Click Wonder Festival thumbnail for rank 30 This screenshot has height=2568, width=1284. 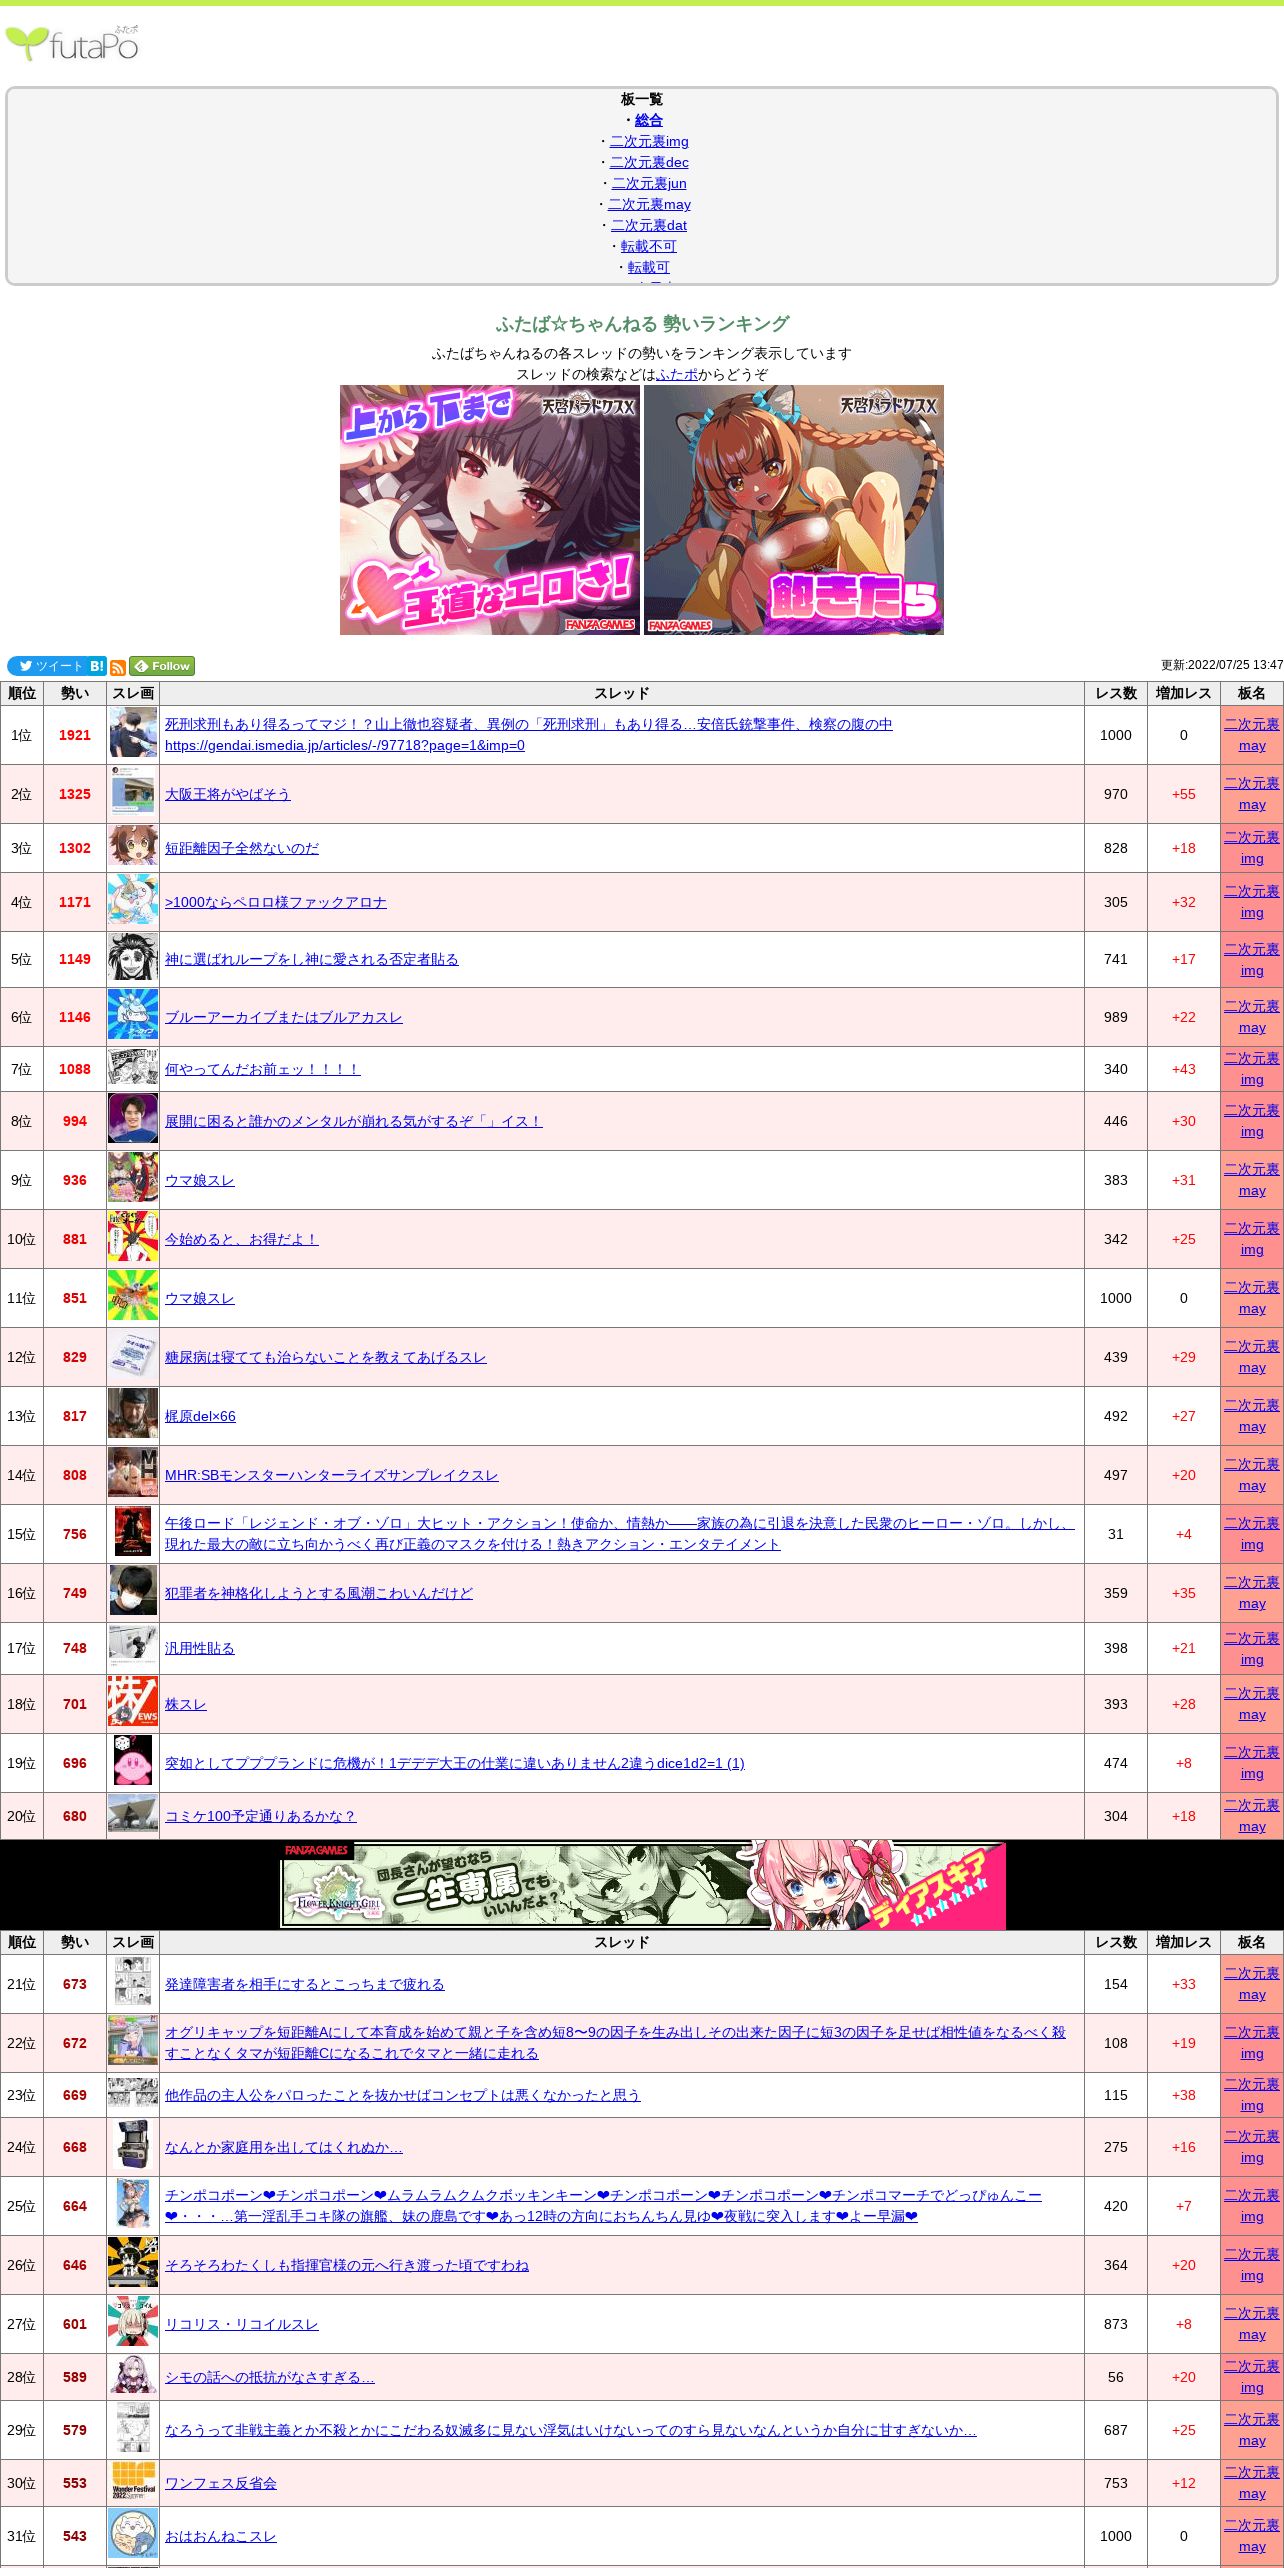[133, 2481]
